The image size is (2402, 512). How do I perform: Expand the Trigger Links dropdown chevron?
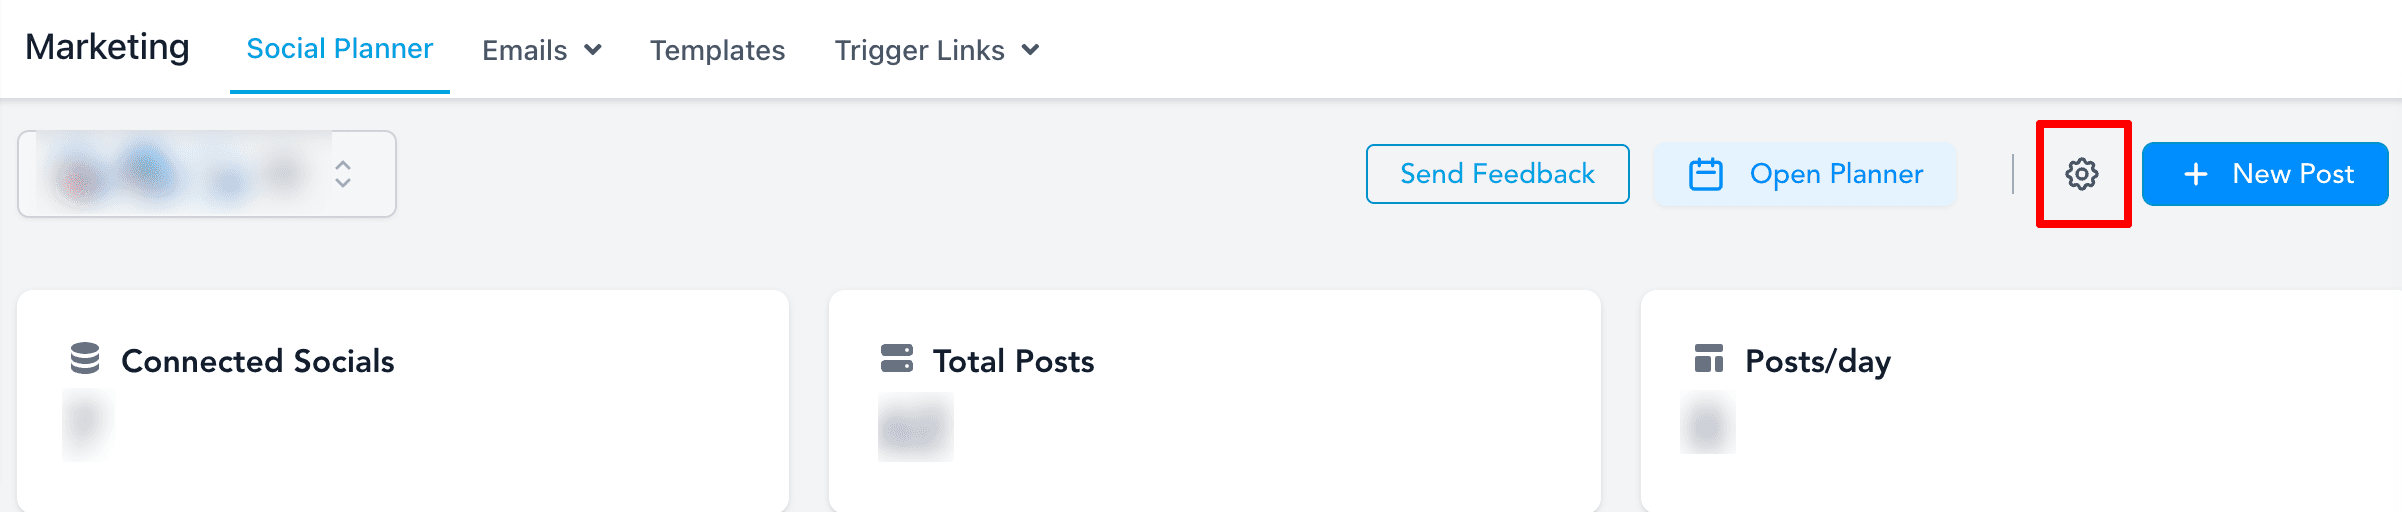[1030, 50]
